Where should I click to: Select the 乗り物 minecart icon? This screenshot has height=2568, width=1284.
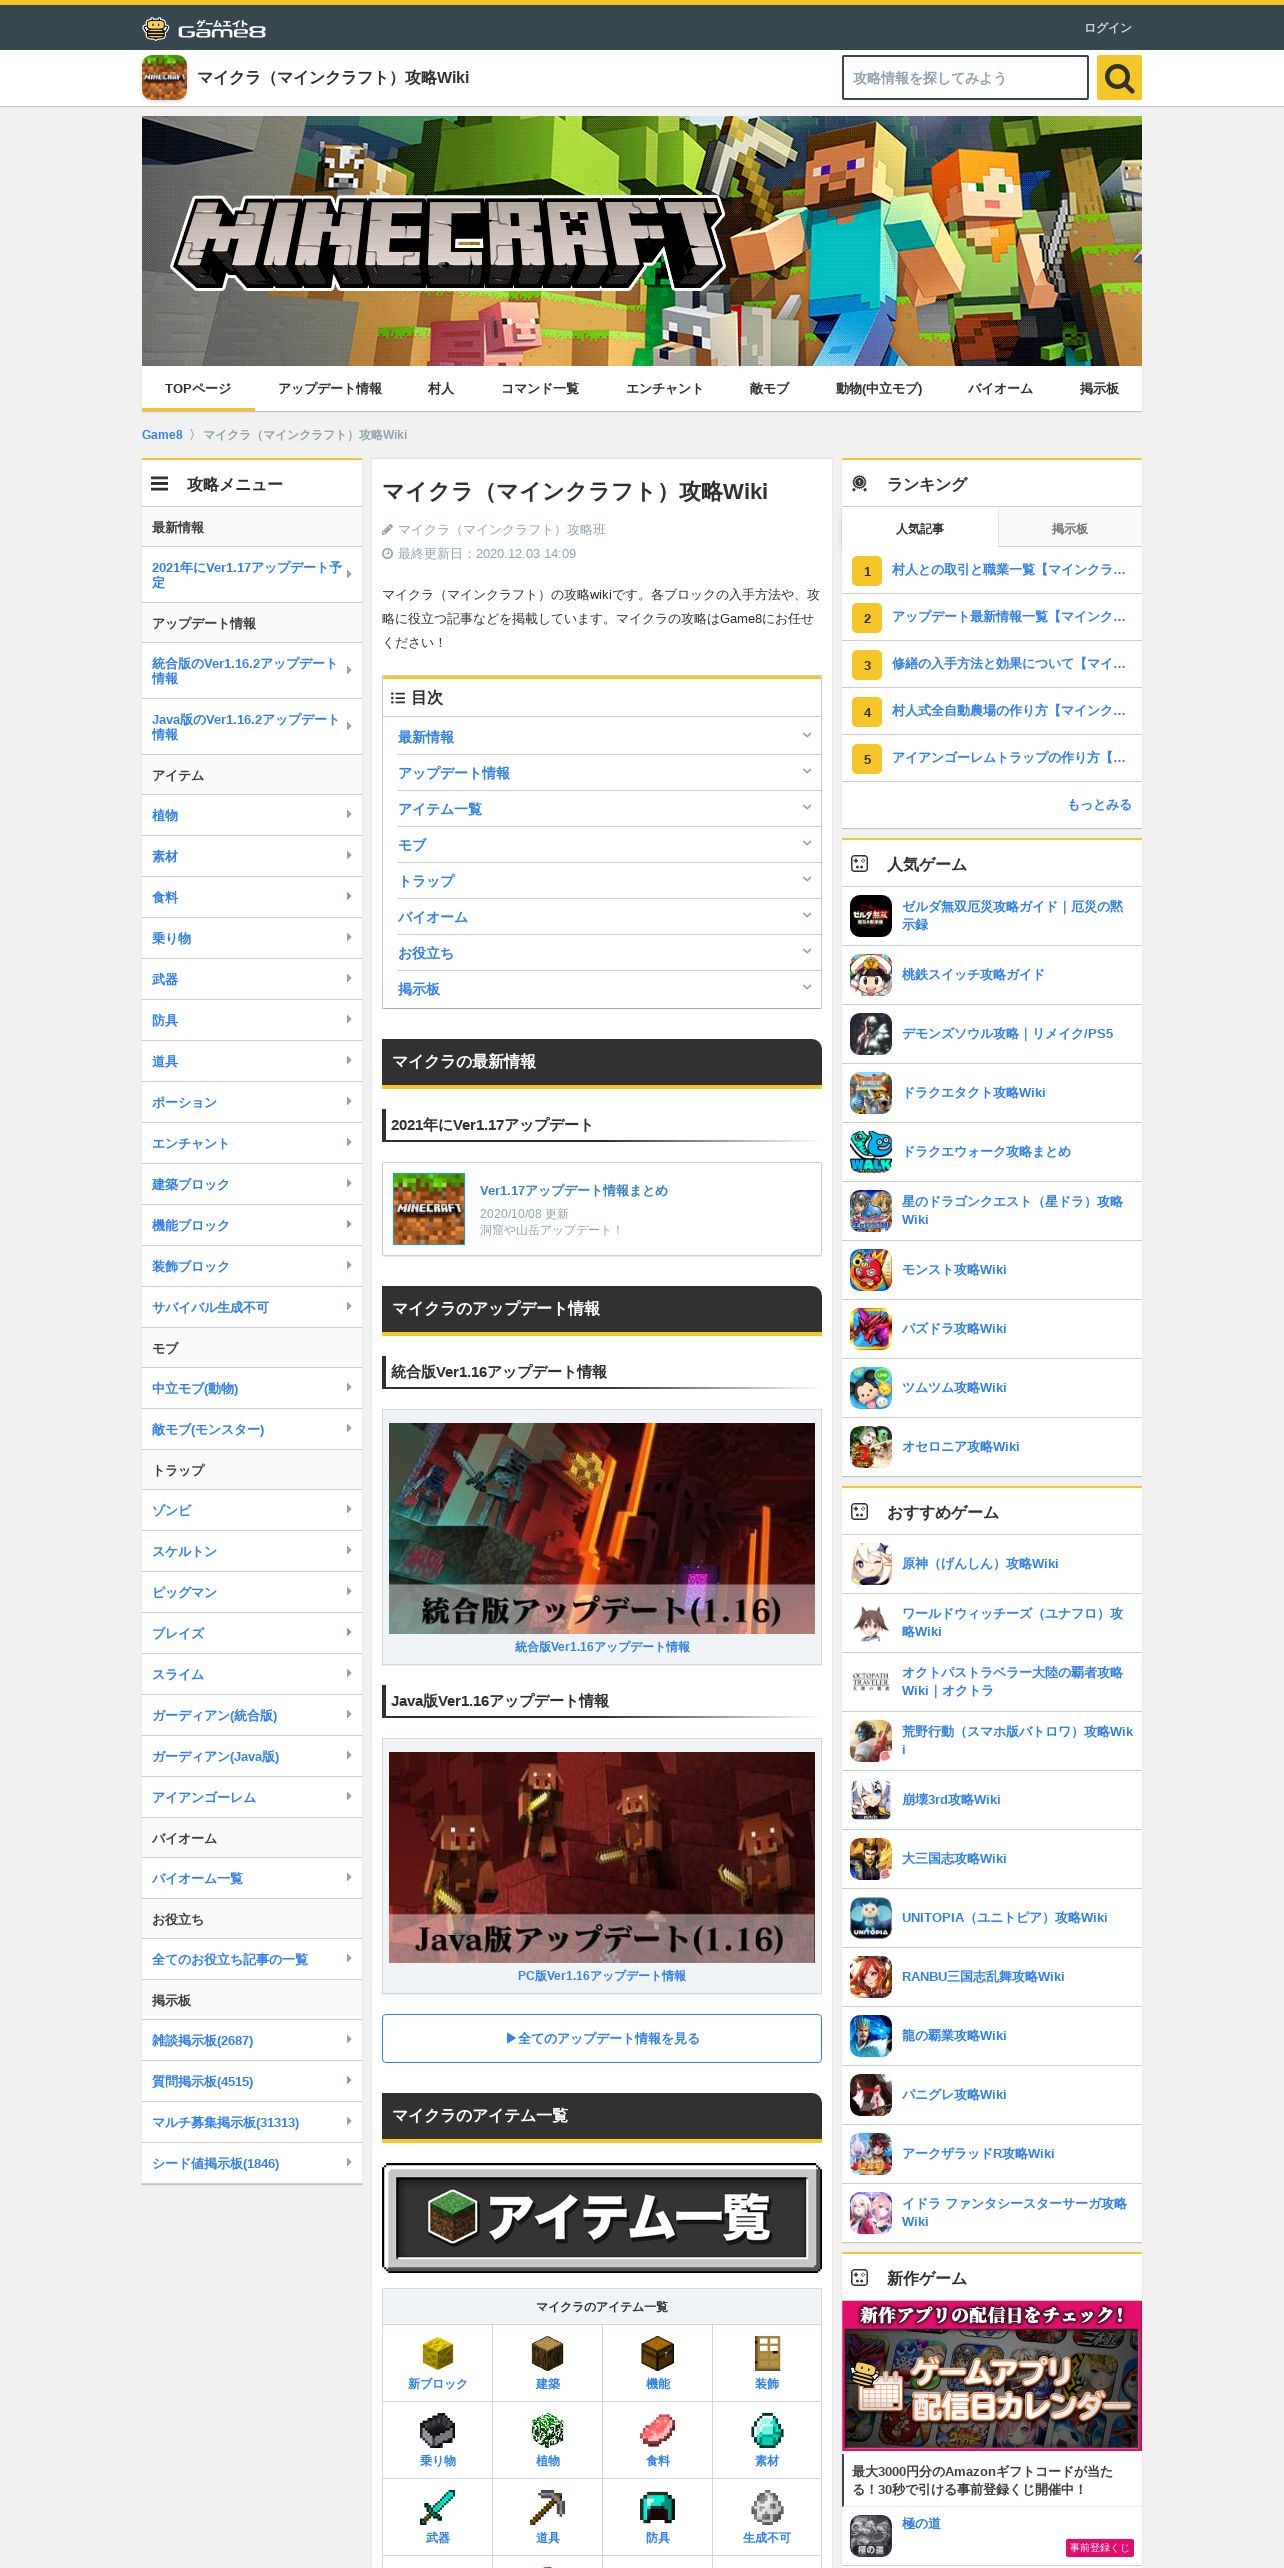(x=438, y=2431)
